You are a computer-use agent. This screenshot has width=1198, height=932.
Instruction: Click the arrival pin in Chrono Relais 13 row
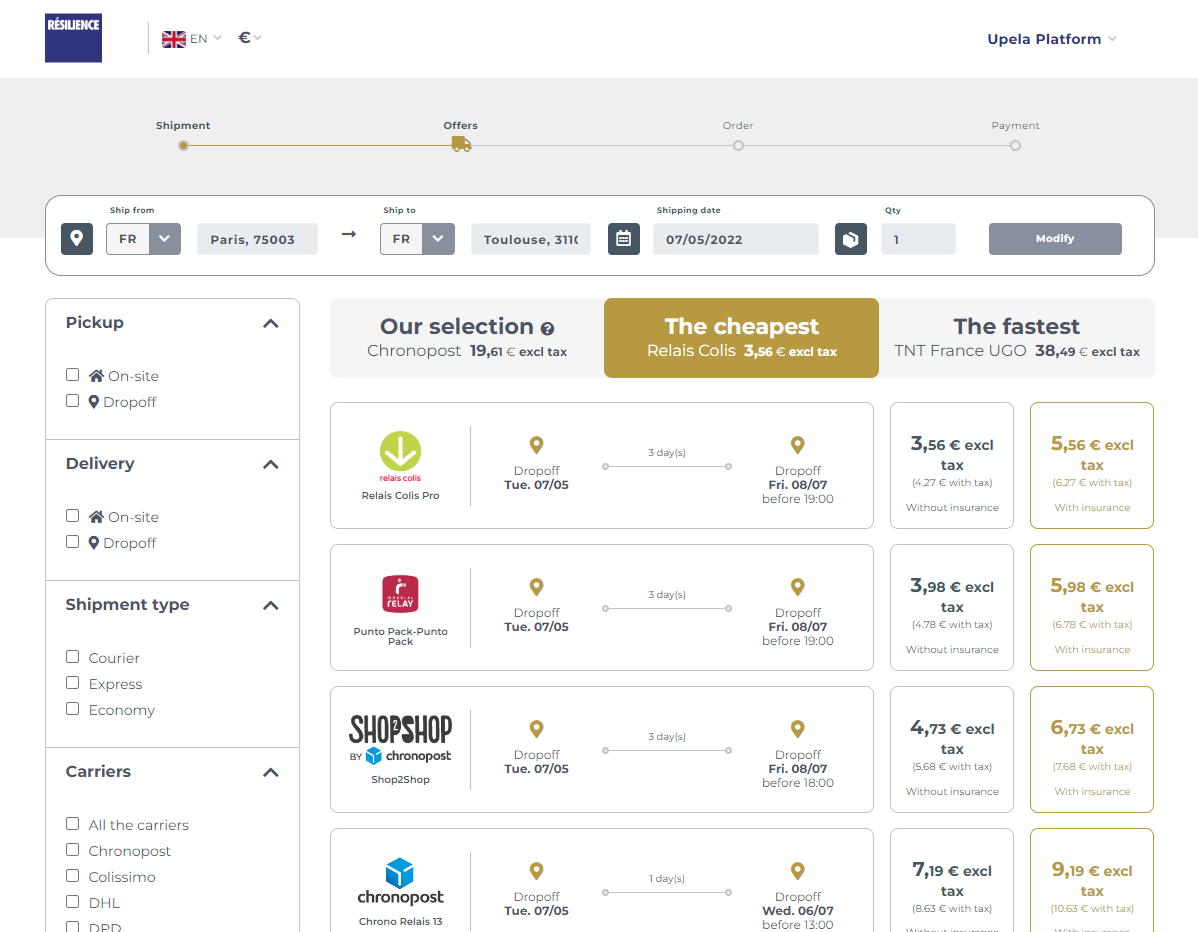tap(798, 871)
